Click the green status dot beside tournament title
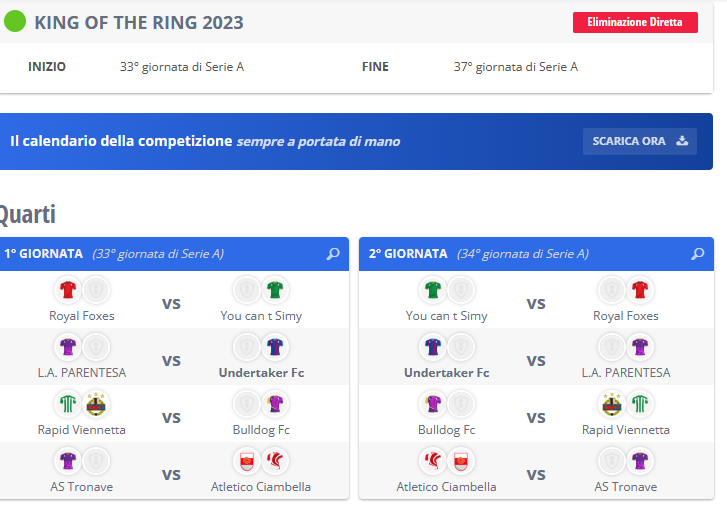The width and height of the screenshot is (727, 513). pyautogui.click(x=16, y=22)
